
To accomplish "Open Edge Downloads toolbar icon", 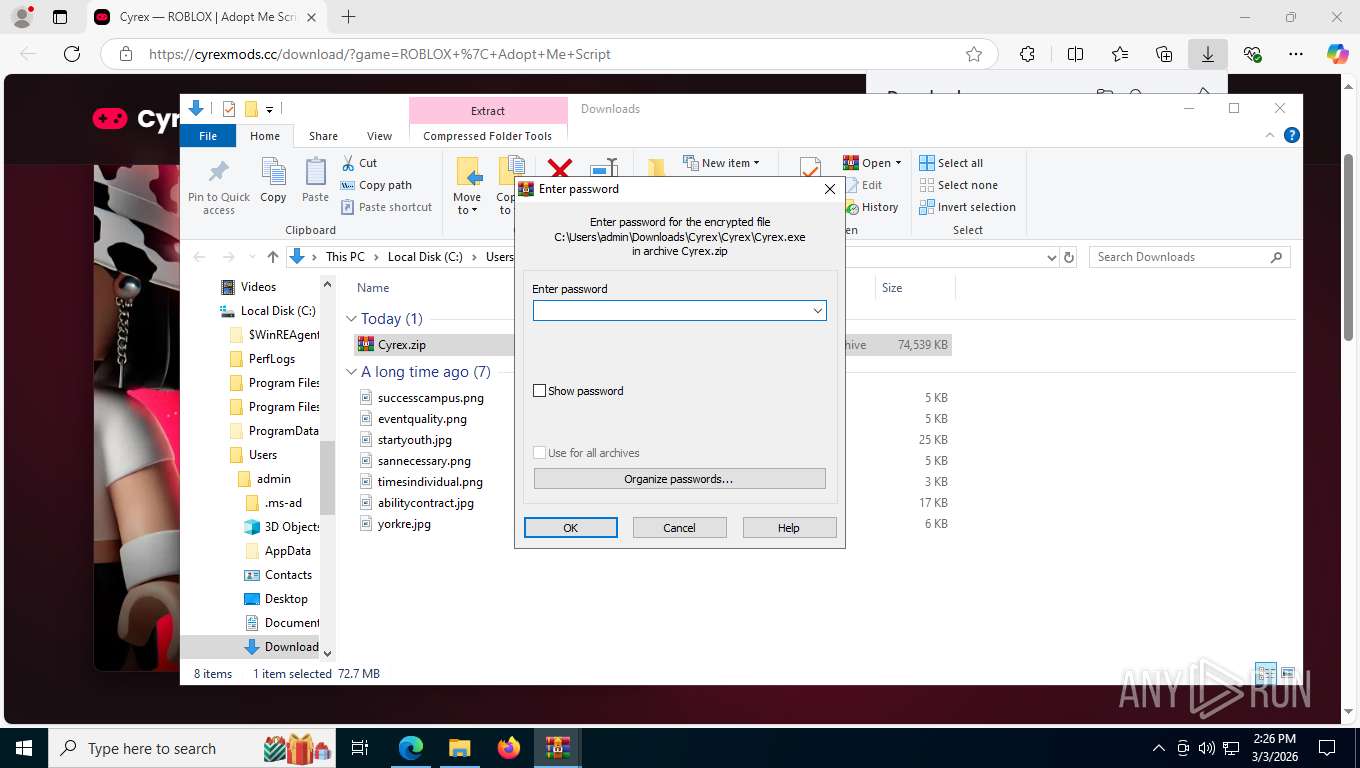I will (1208, 54).
